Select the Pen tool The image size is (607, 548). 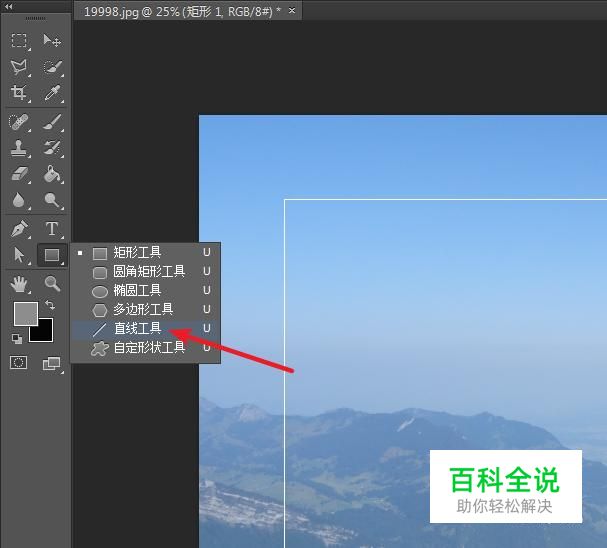point(19,229)
